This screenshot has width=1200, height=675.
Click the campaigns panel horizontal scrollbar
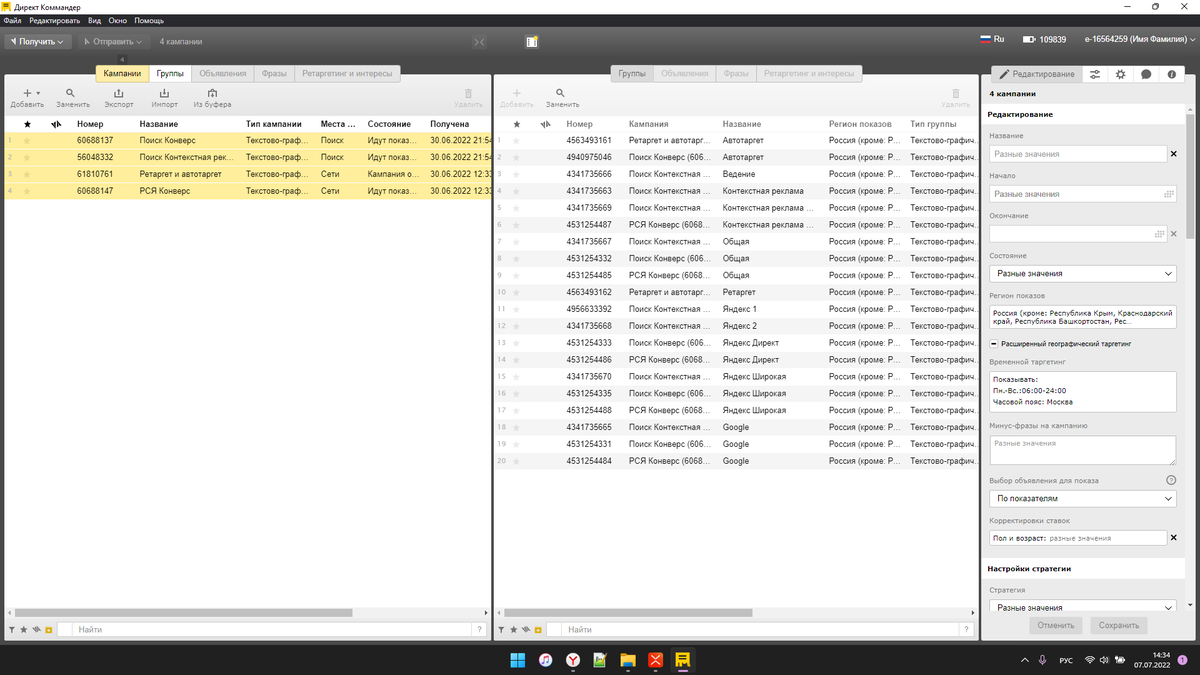(183, 612)
